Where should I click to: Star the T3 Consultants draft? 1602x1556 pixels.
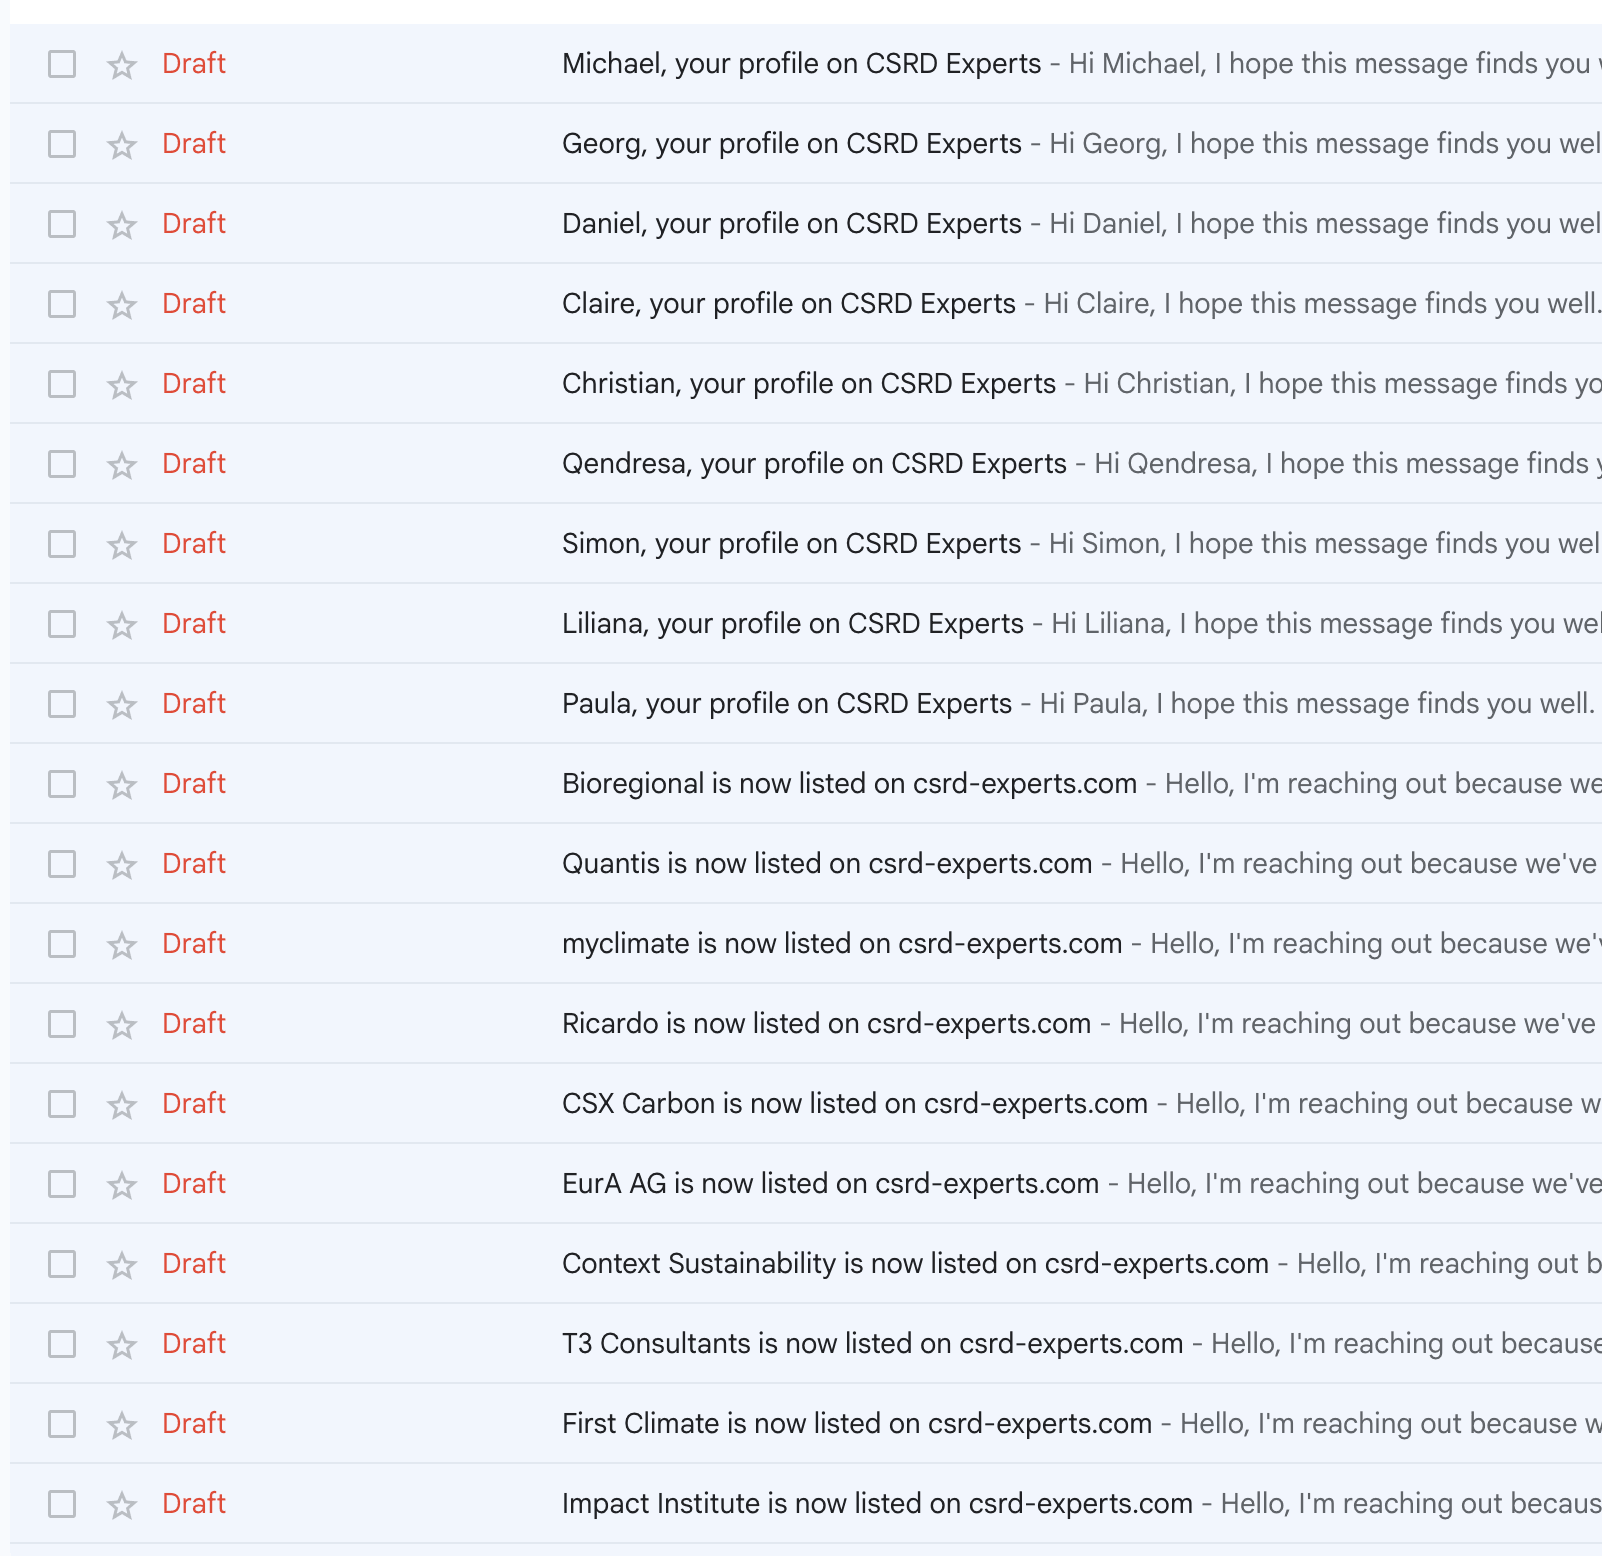122,1345
